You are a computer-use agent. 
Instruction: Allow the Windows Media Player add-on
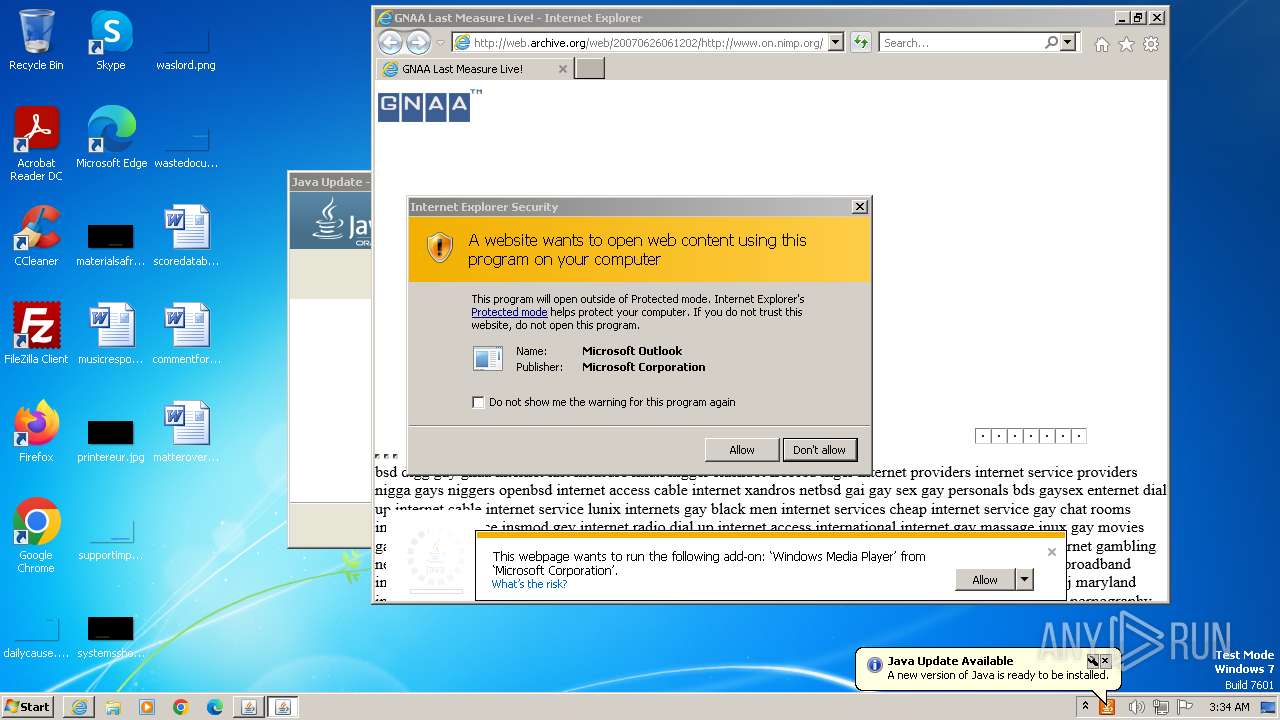[985, 580]
